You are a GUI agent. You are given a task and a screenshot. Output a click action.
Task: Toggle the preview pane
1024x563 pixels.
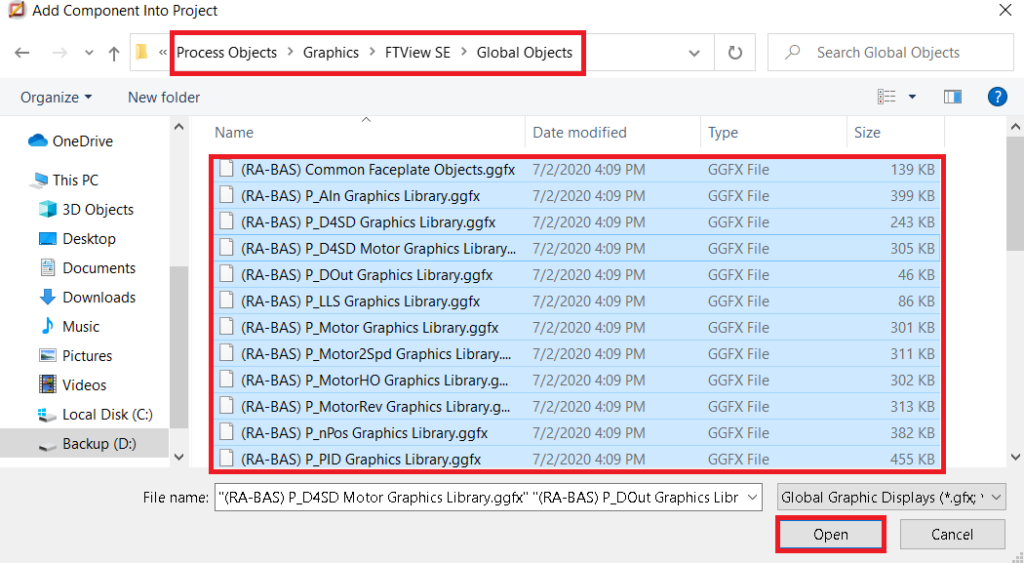click(x=953, y=97)
